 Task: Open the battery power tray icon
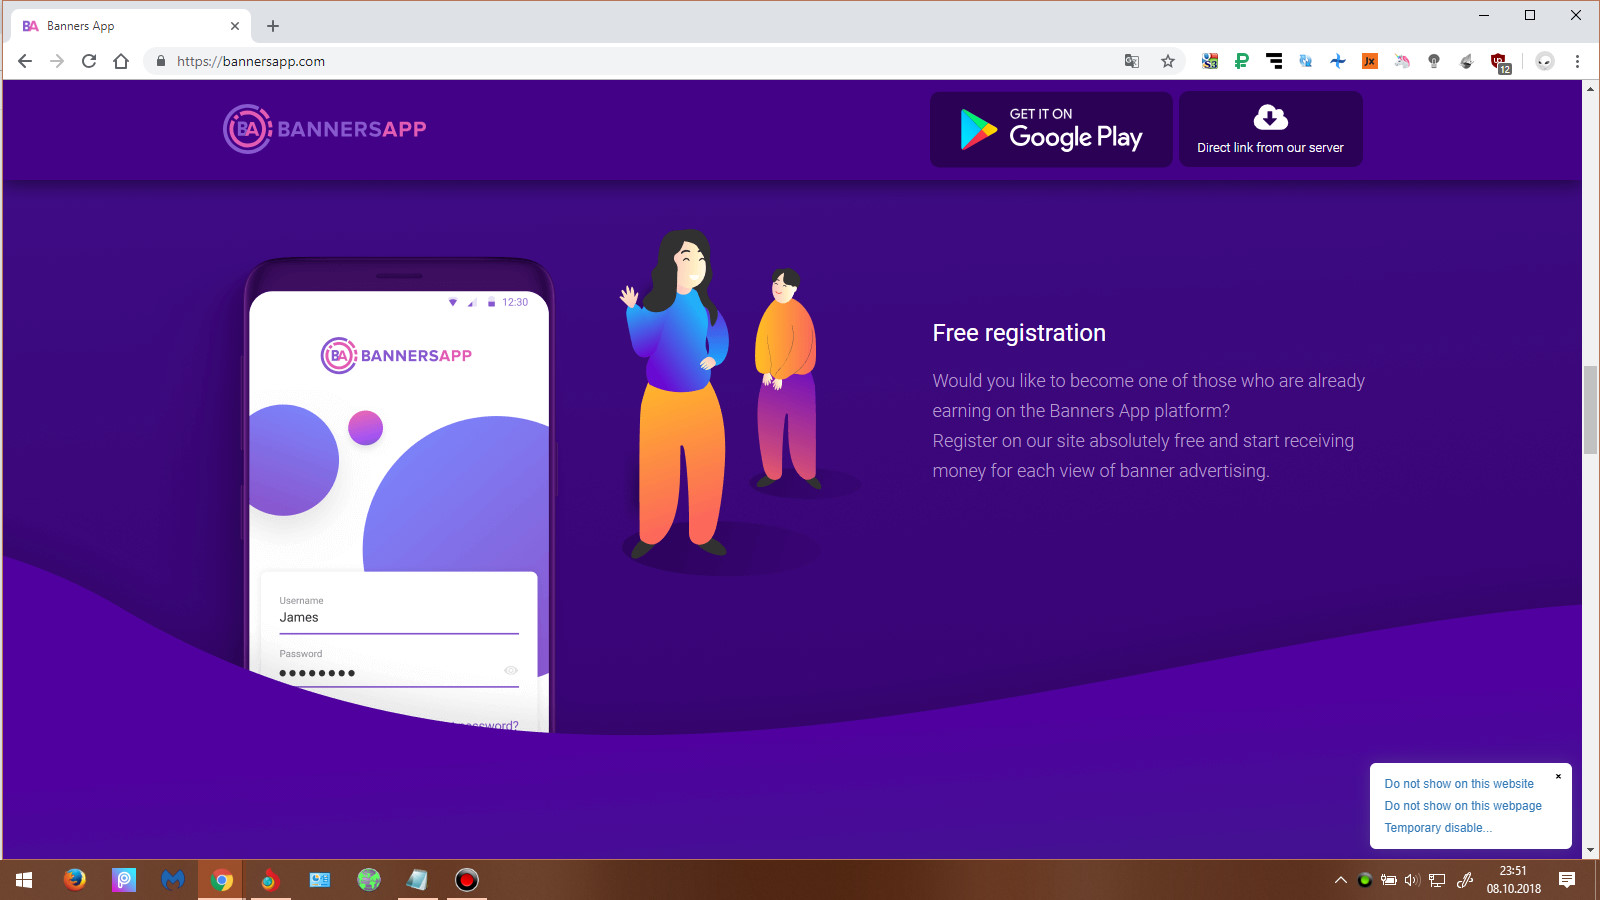pos(1389,880)
